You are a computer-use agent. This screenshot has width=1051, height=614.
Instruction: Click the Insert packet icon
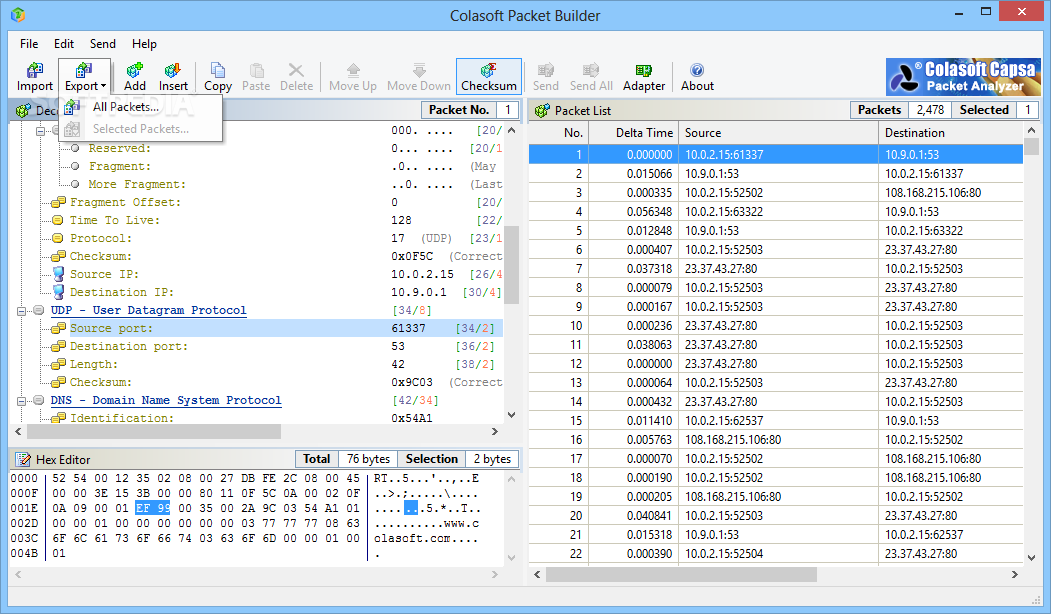click(x=173, y=77)
